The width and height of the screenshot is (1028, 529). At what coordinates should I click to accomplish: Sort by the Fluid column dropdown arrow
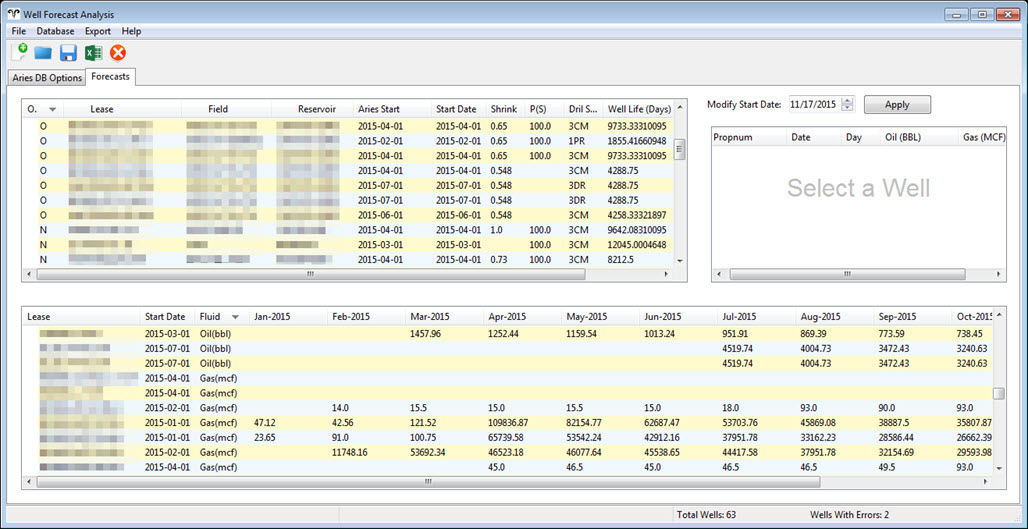tap(235, 317)
